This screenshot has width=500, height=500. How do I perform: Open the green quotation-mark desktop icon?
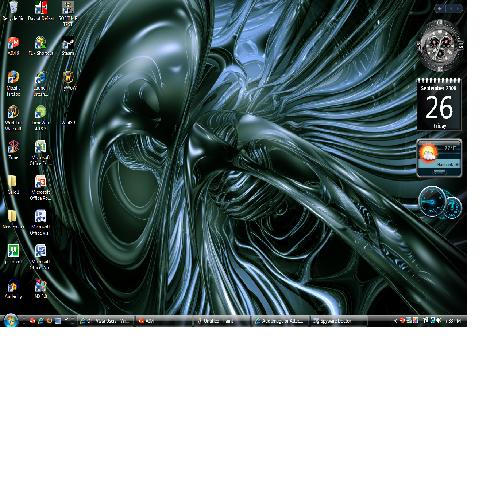click(13, 253)
